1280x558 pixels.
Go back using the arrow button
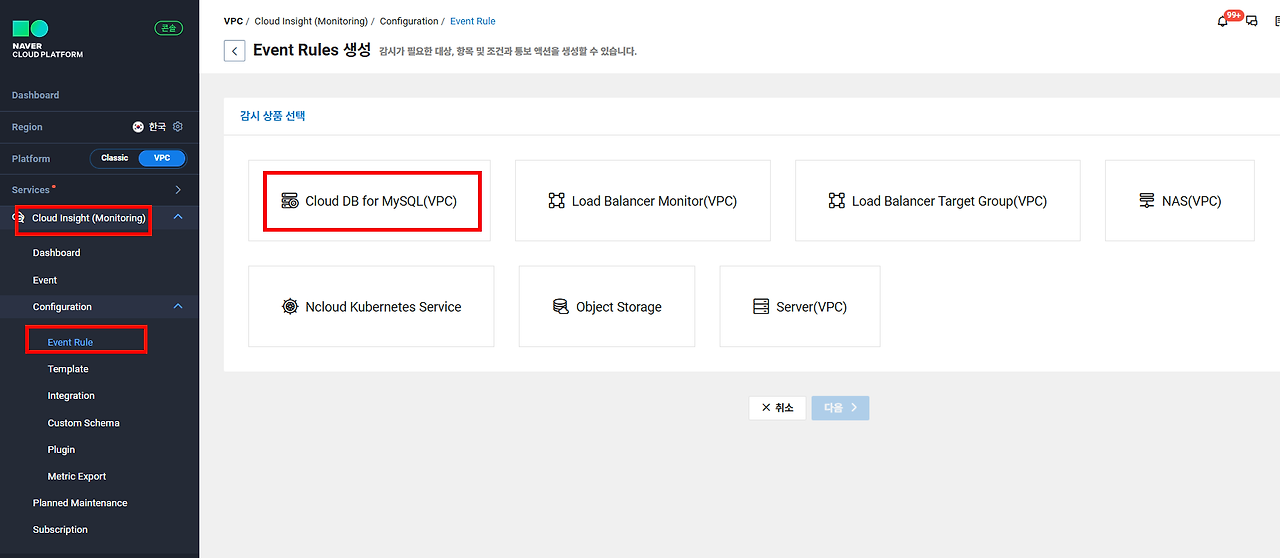234,51
